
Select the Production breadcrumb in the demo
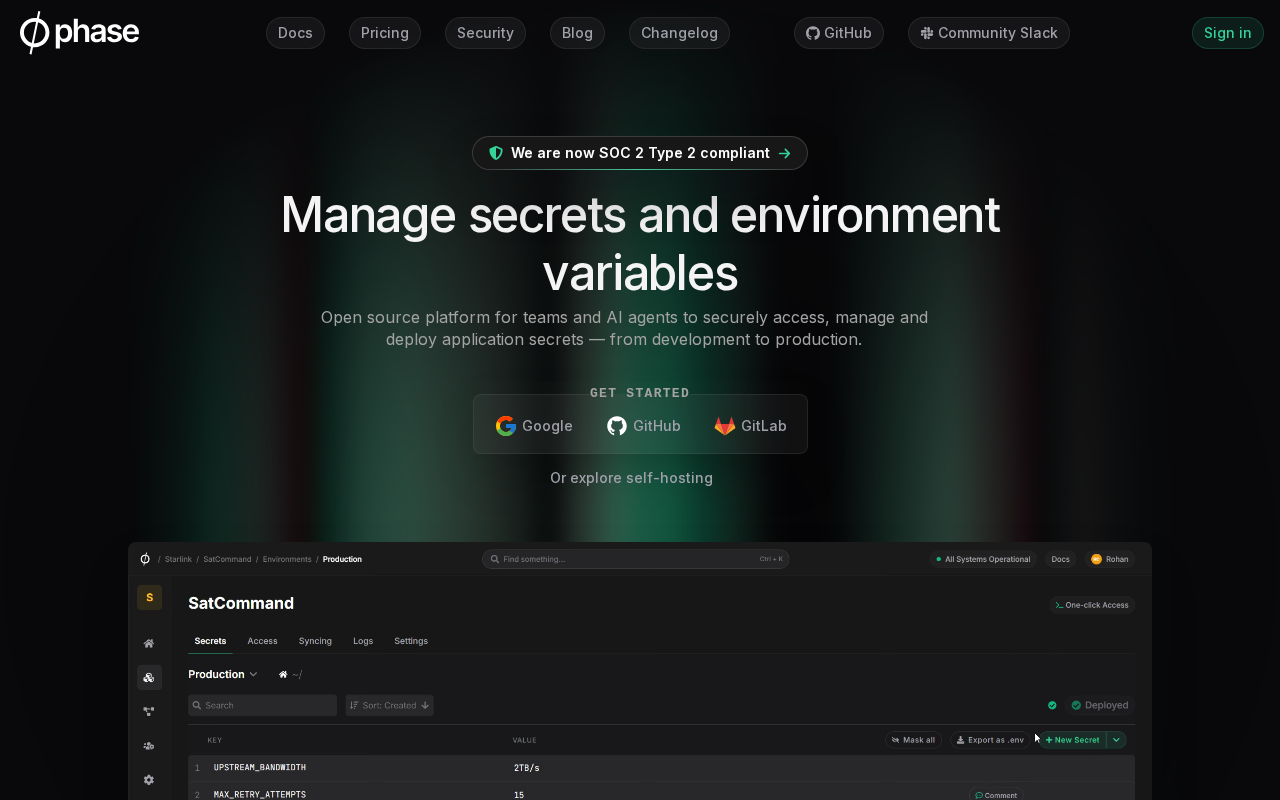[x=342, y=559]
